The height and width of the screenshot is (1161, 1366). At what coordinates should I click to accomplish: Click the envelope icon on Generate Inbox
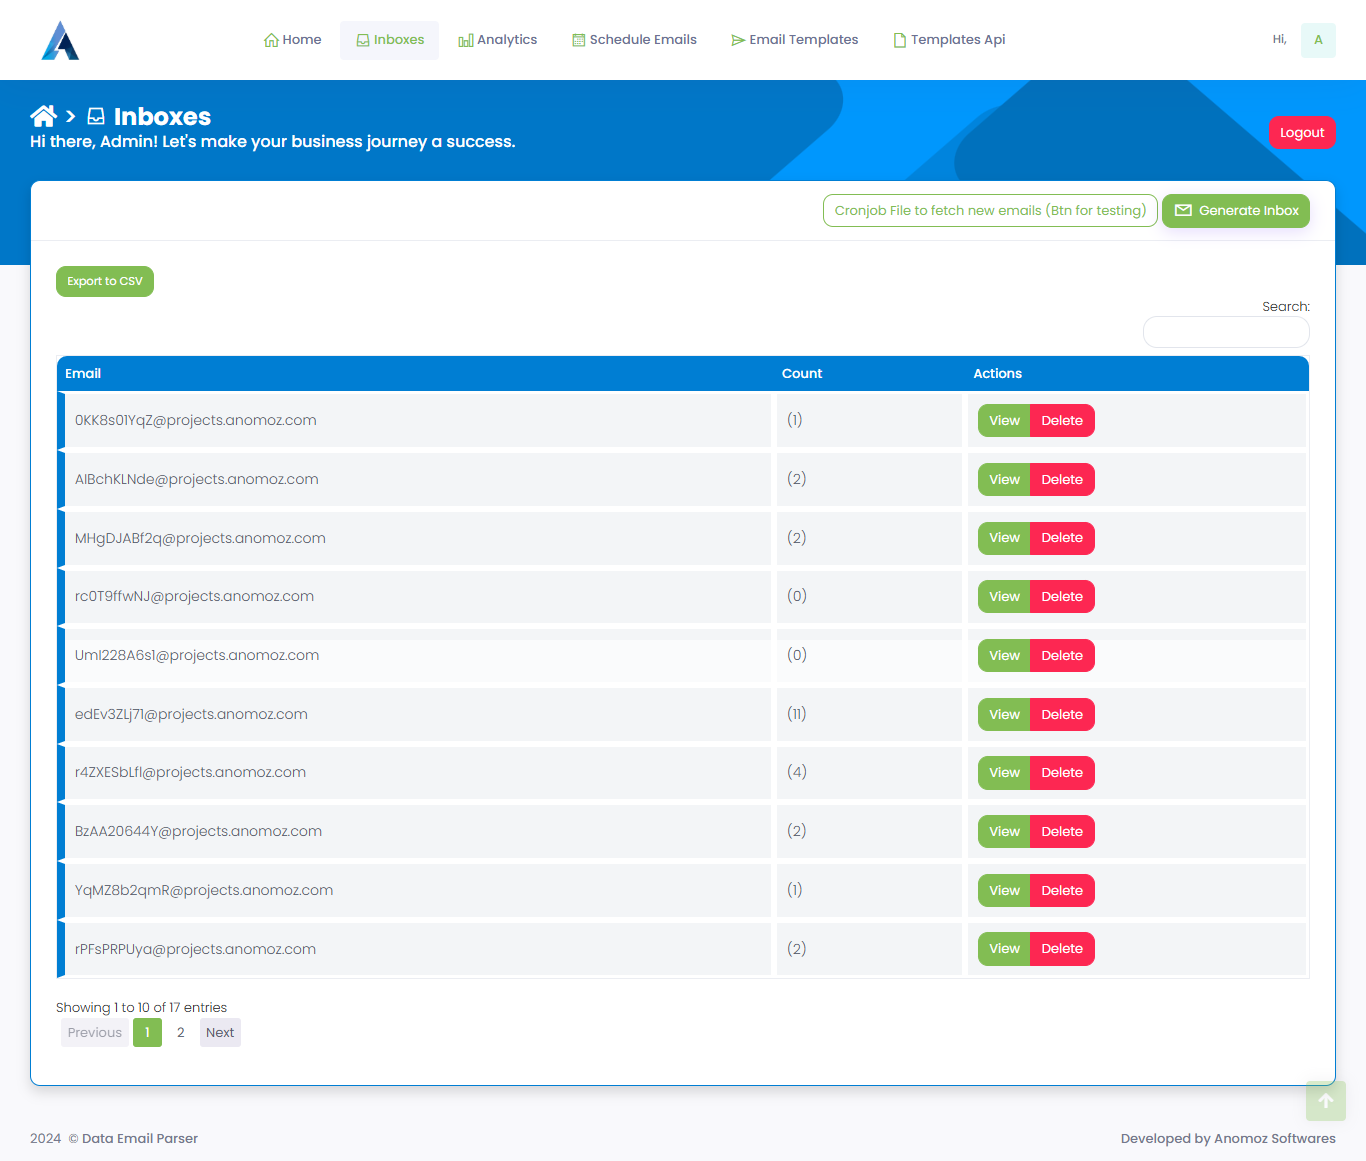pyautogui.click(x=1183, y=210)
